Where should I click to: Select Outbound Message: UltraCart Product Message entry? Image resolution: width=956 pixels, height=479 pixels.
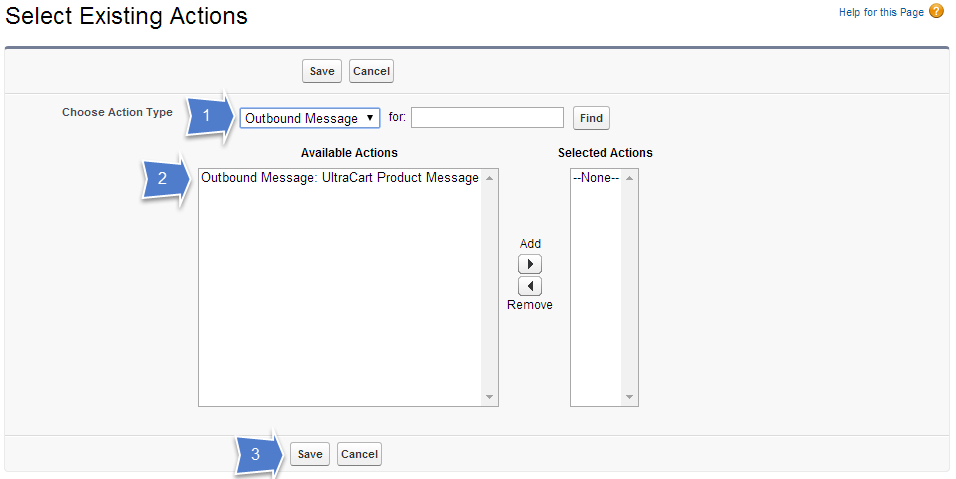click(340, 177)
